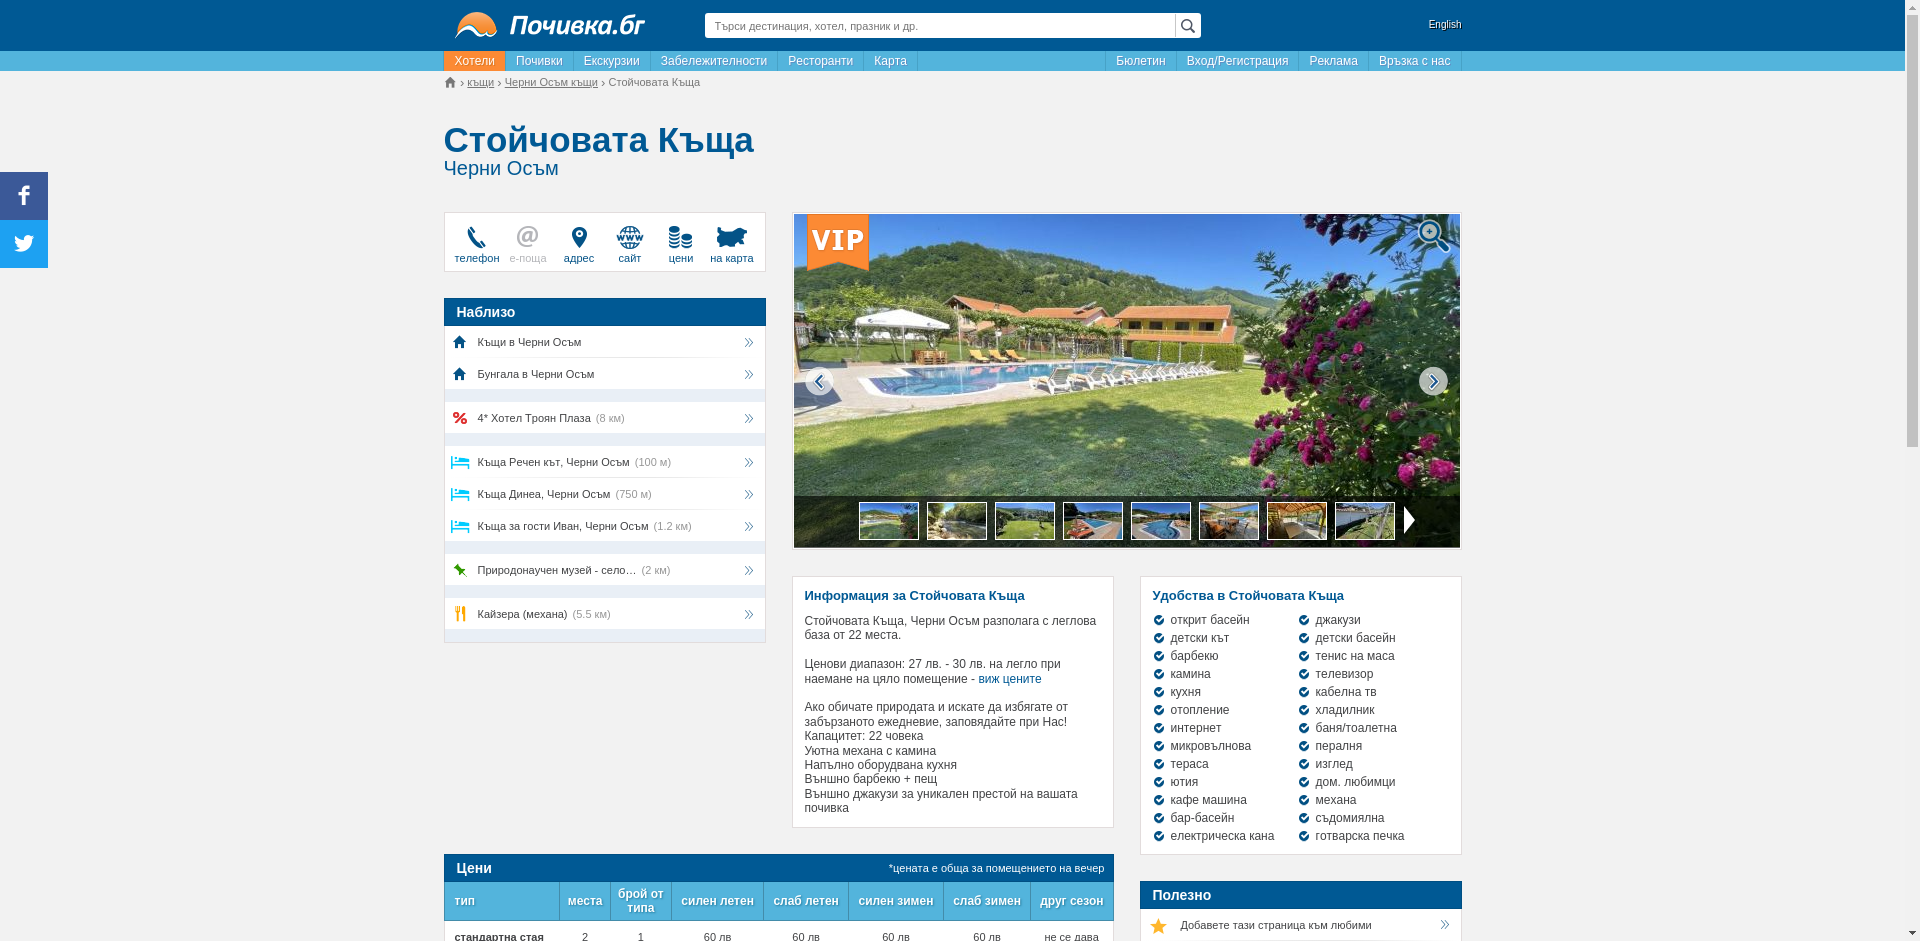Click into the destination search field
1920x941 pixels.
tap(939, 26)
